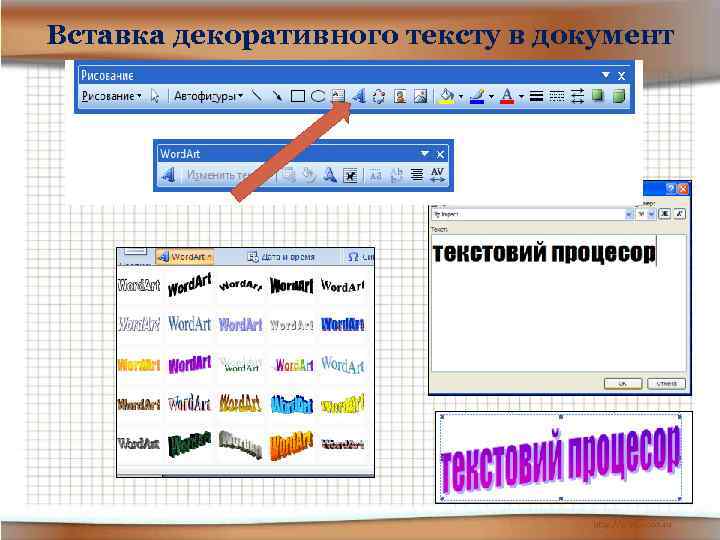This screenshot has height=540, width=720.
Task: Confirm with the OK button
Action: click(623, 383)
